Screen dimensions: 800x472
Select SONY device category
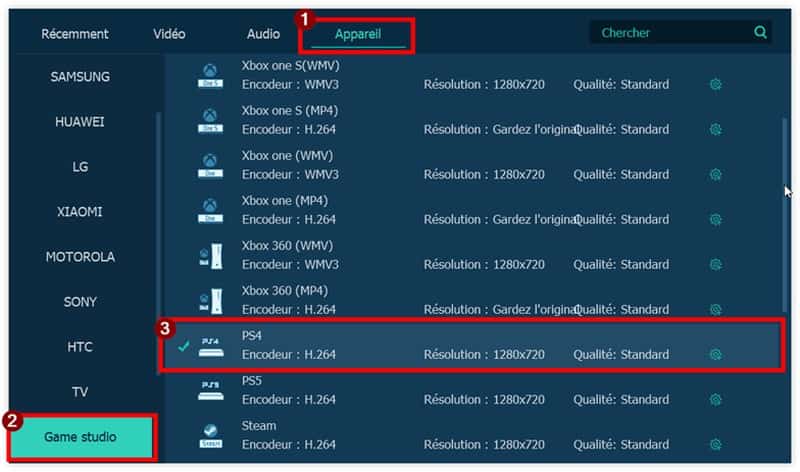pos(80,302)
